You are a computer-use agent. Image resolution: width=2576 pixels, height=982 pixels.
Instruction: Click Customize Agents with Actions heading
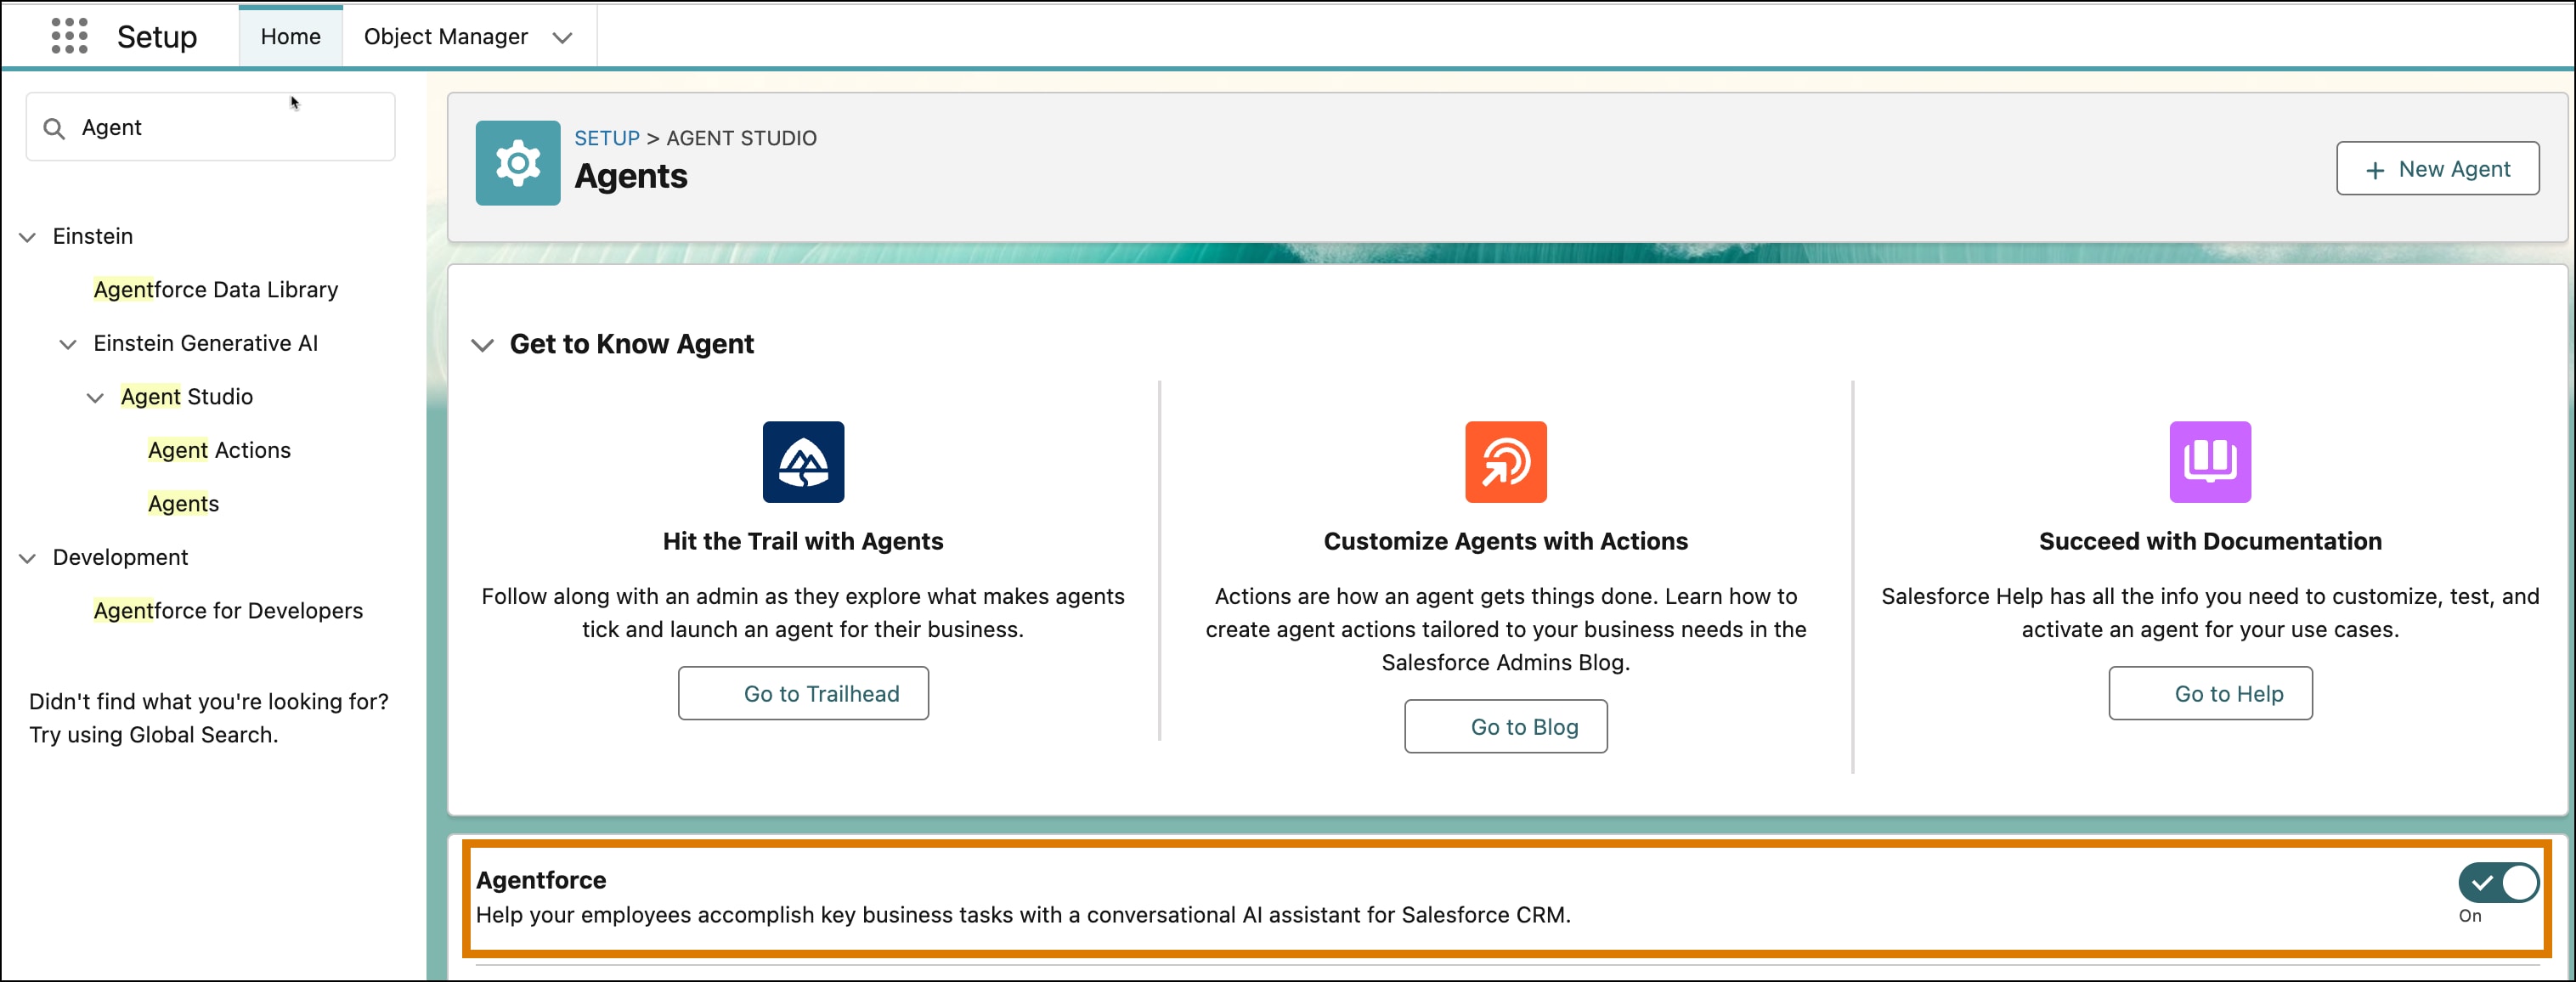pos(1505,541)
